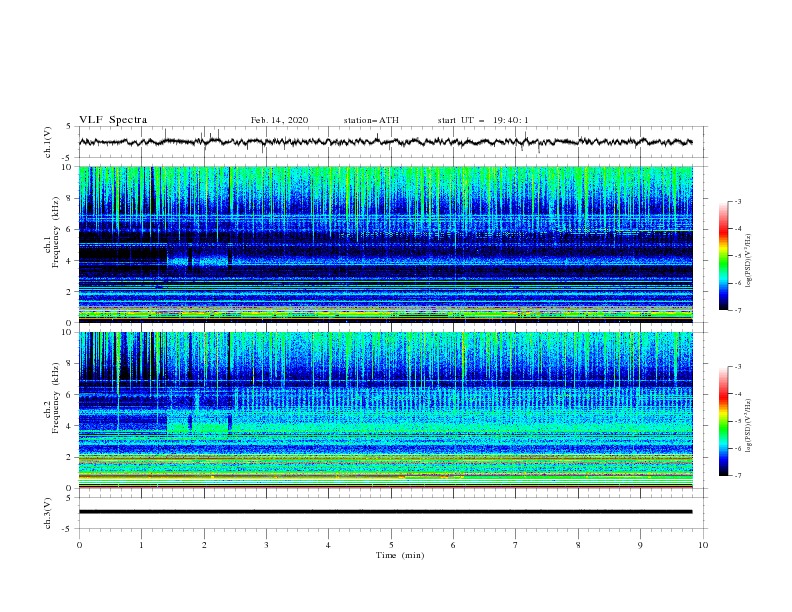Click the 'ch.3(V)' waveform axis label
Screen dimensions: 792x612
[48, 513]
